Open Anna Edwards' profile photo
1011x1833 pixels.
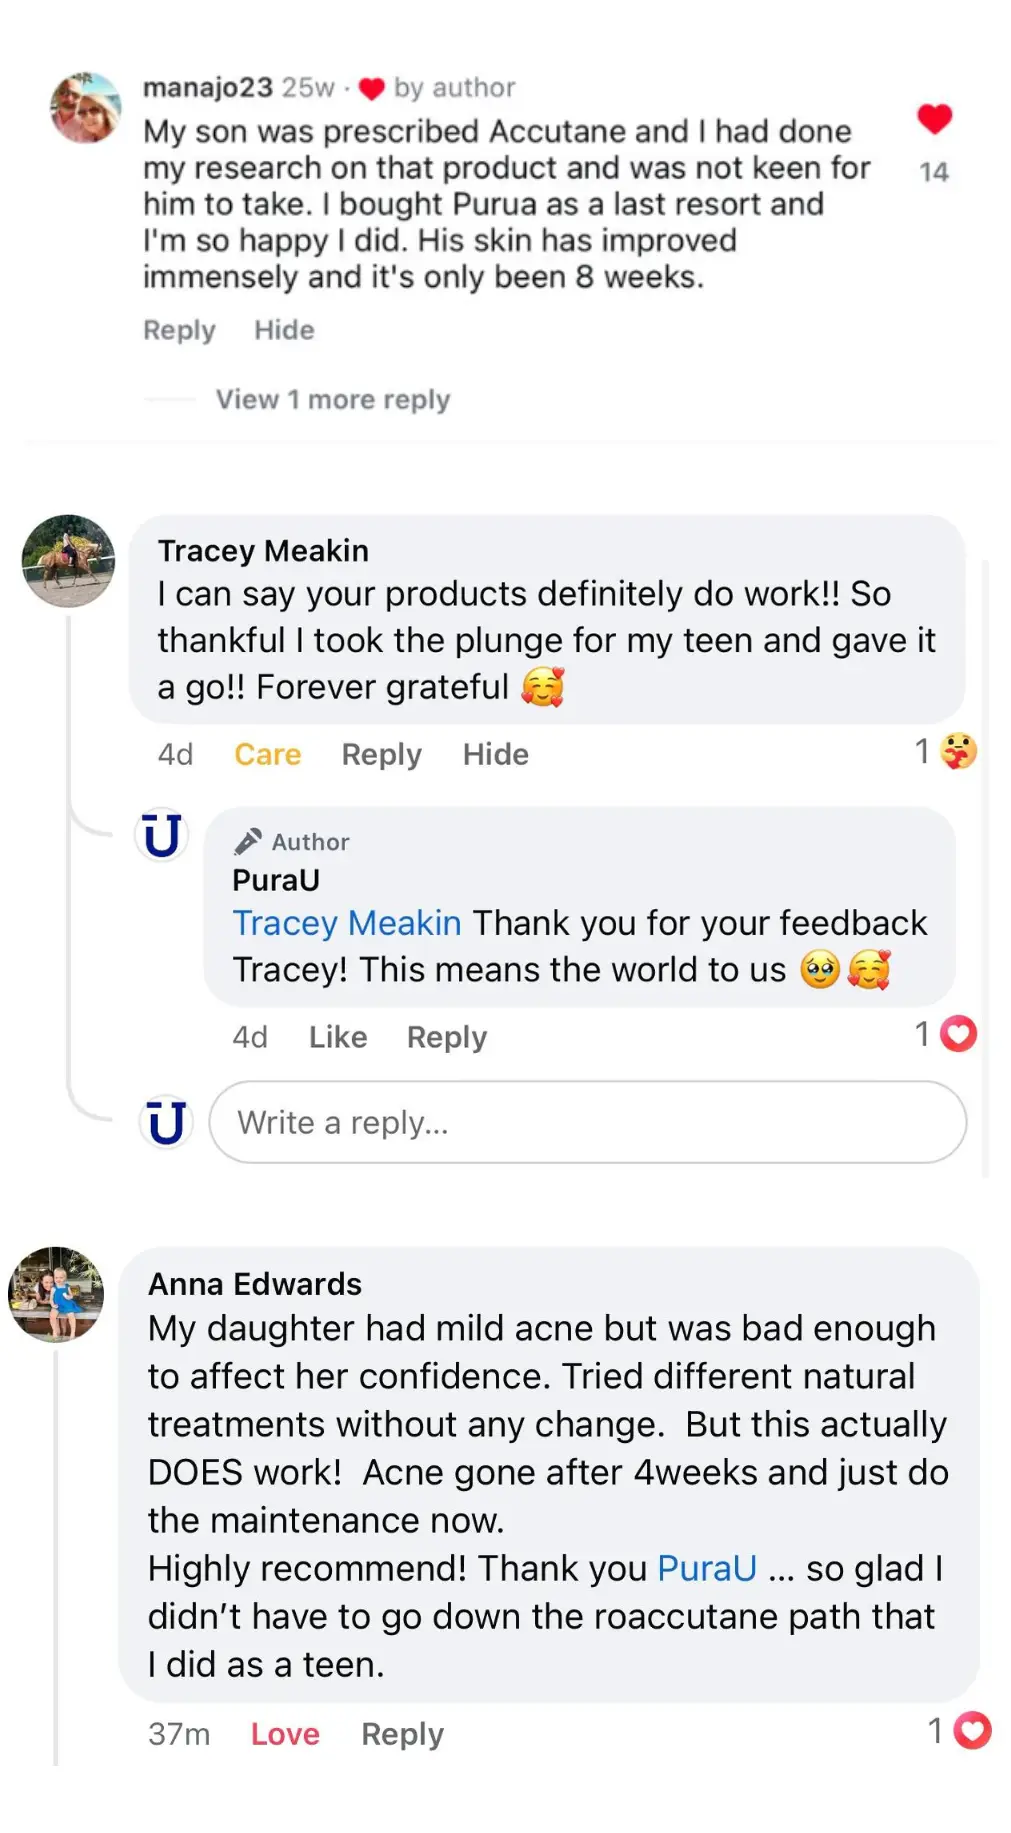coord(56,1293)
